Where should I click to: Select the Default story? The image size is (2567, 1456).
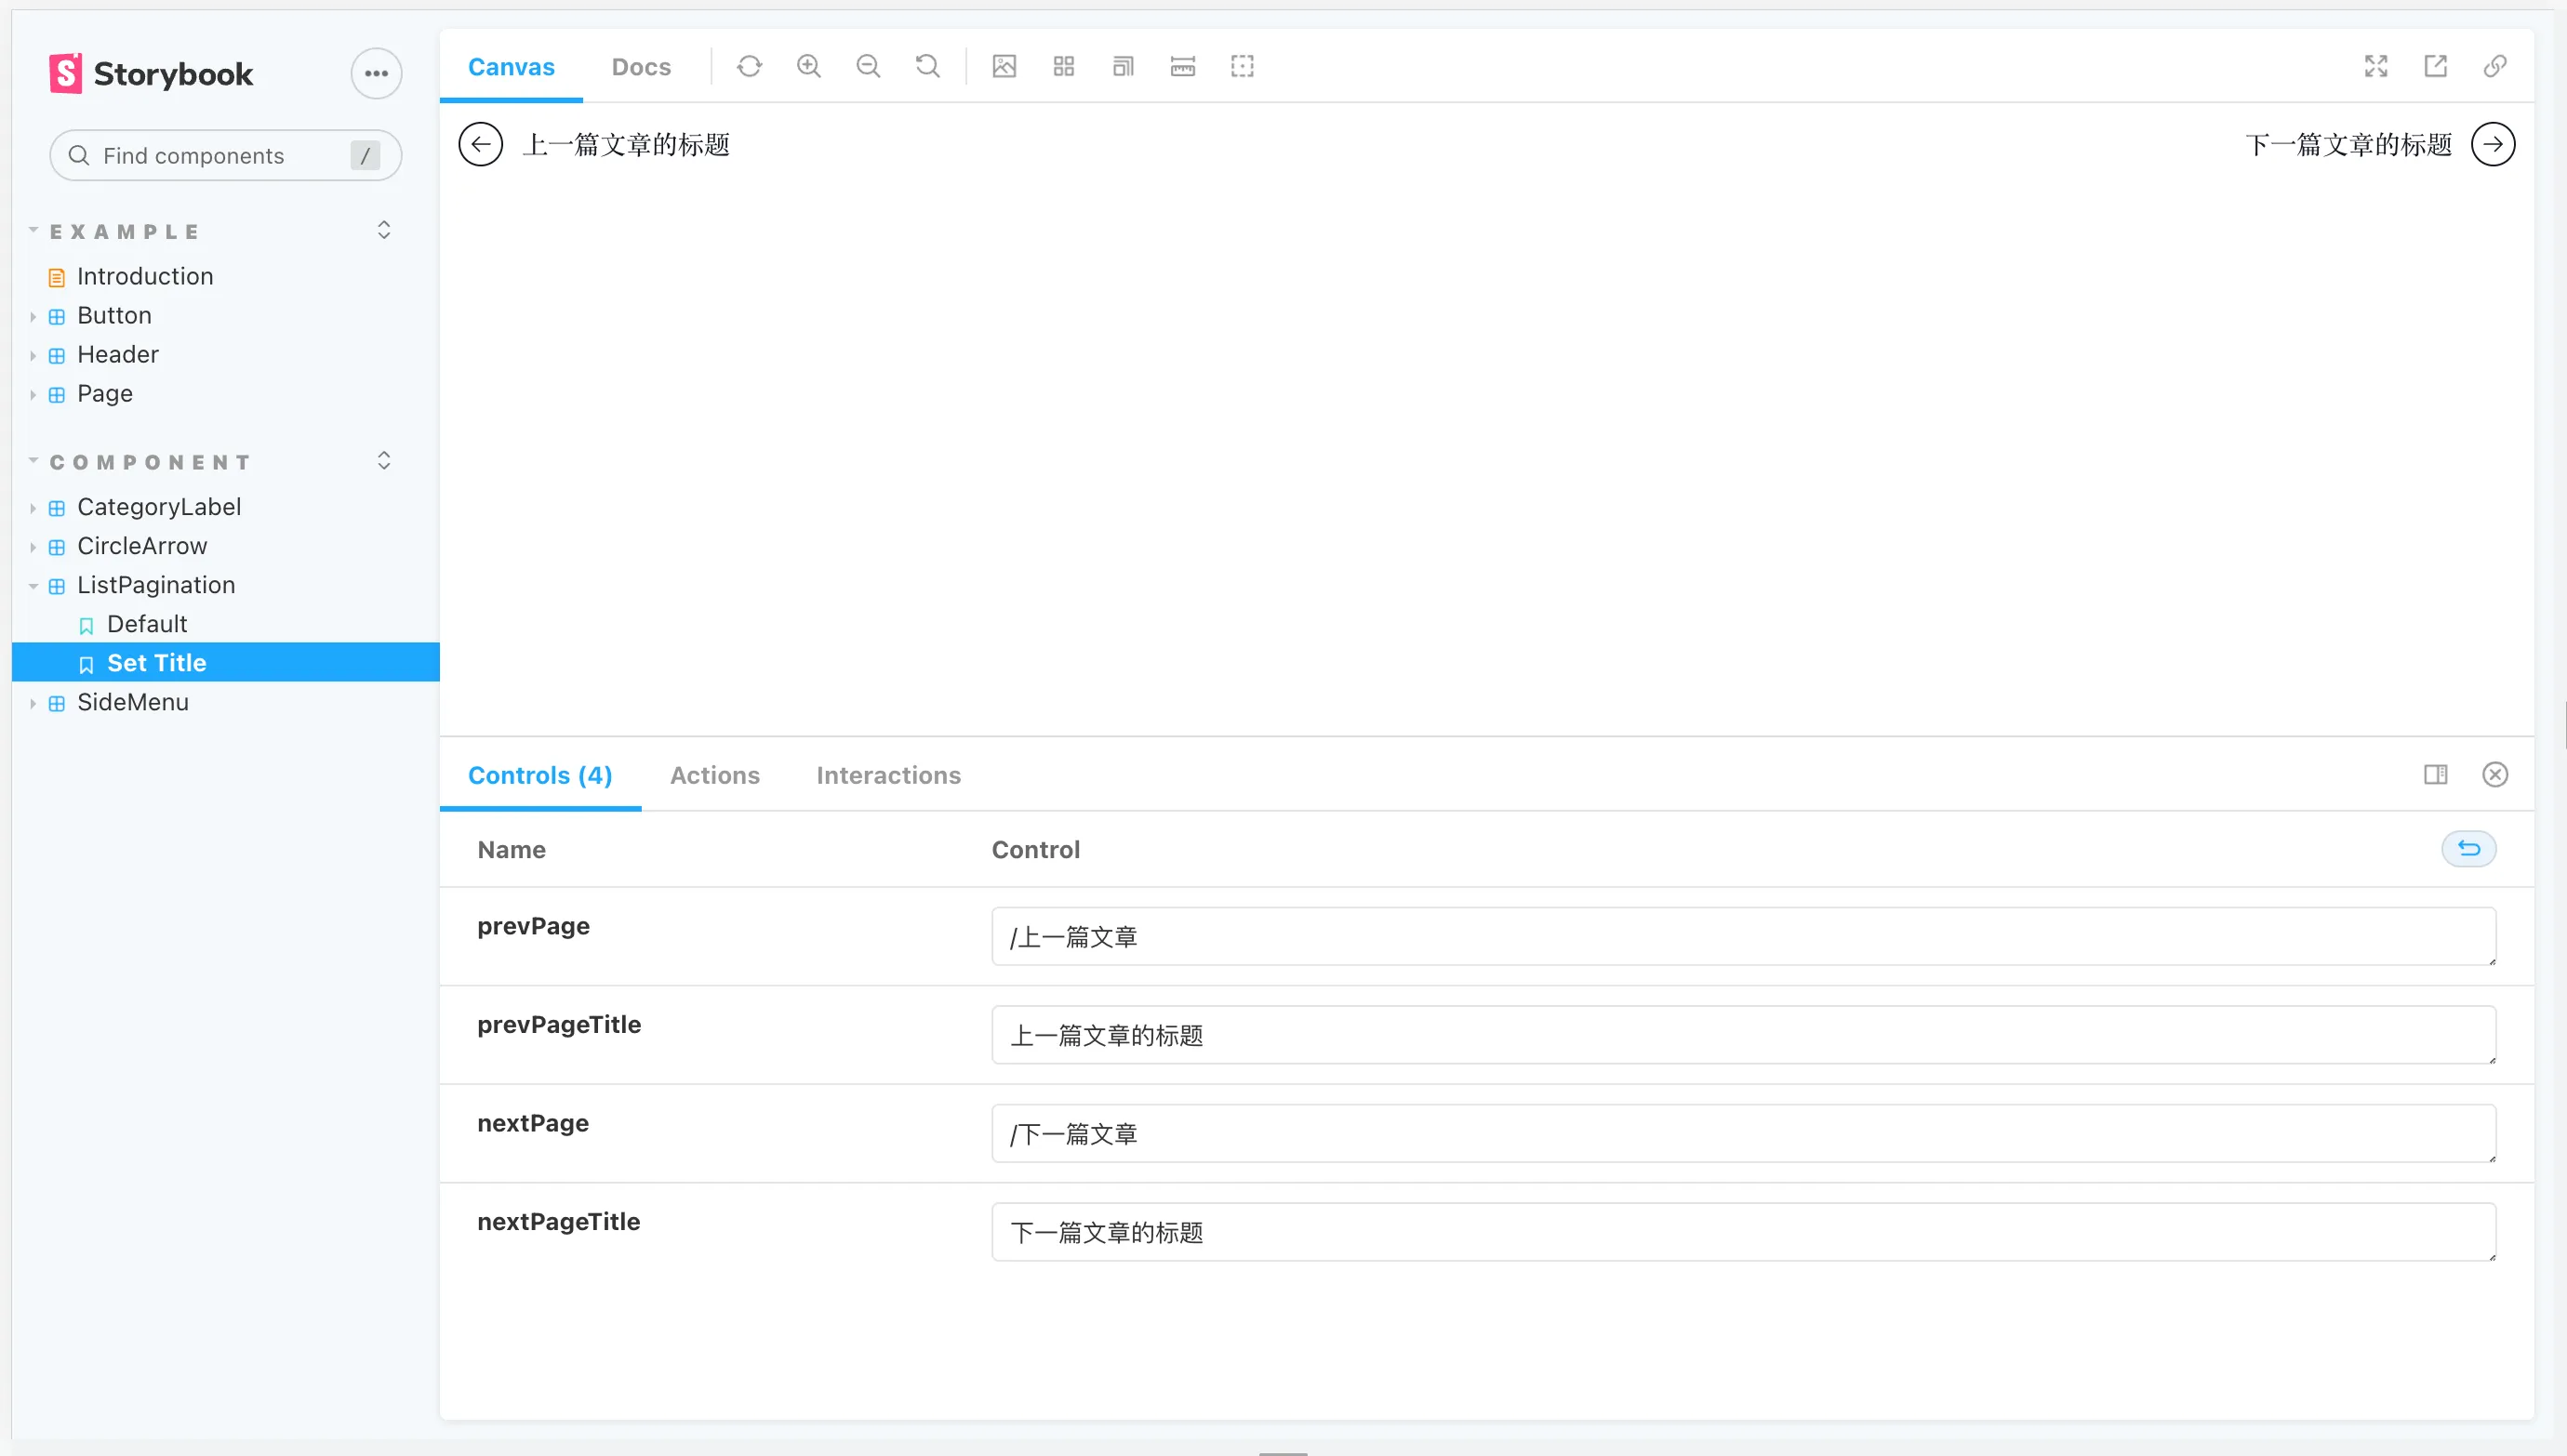tap(146, 624)
